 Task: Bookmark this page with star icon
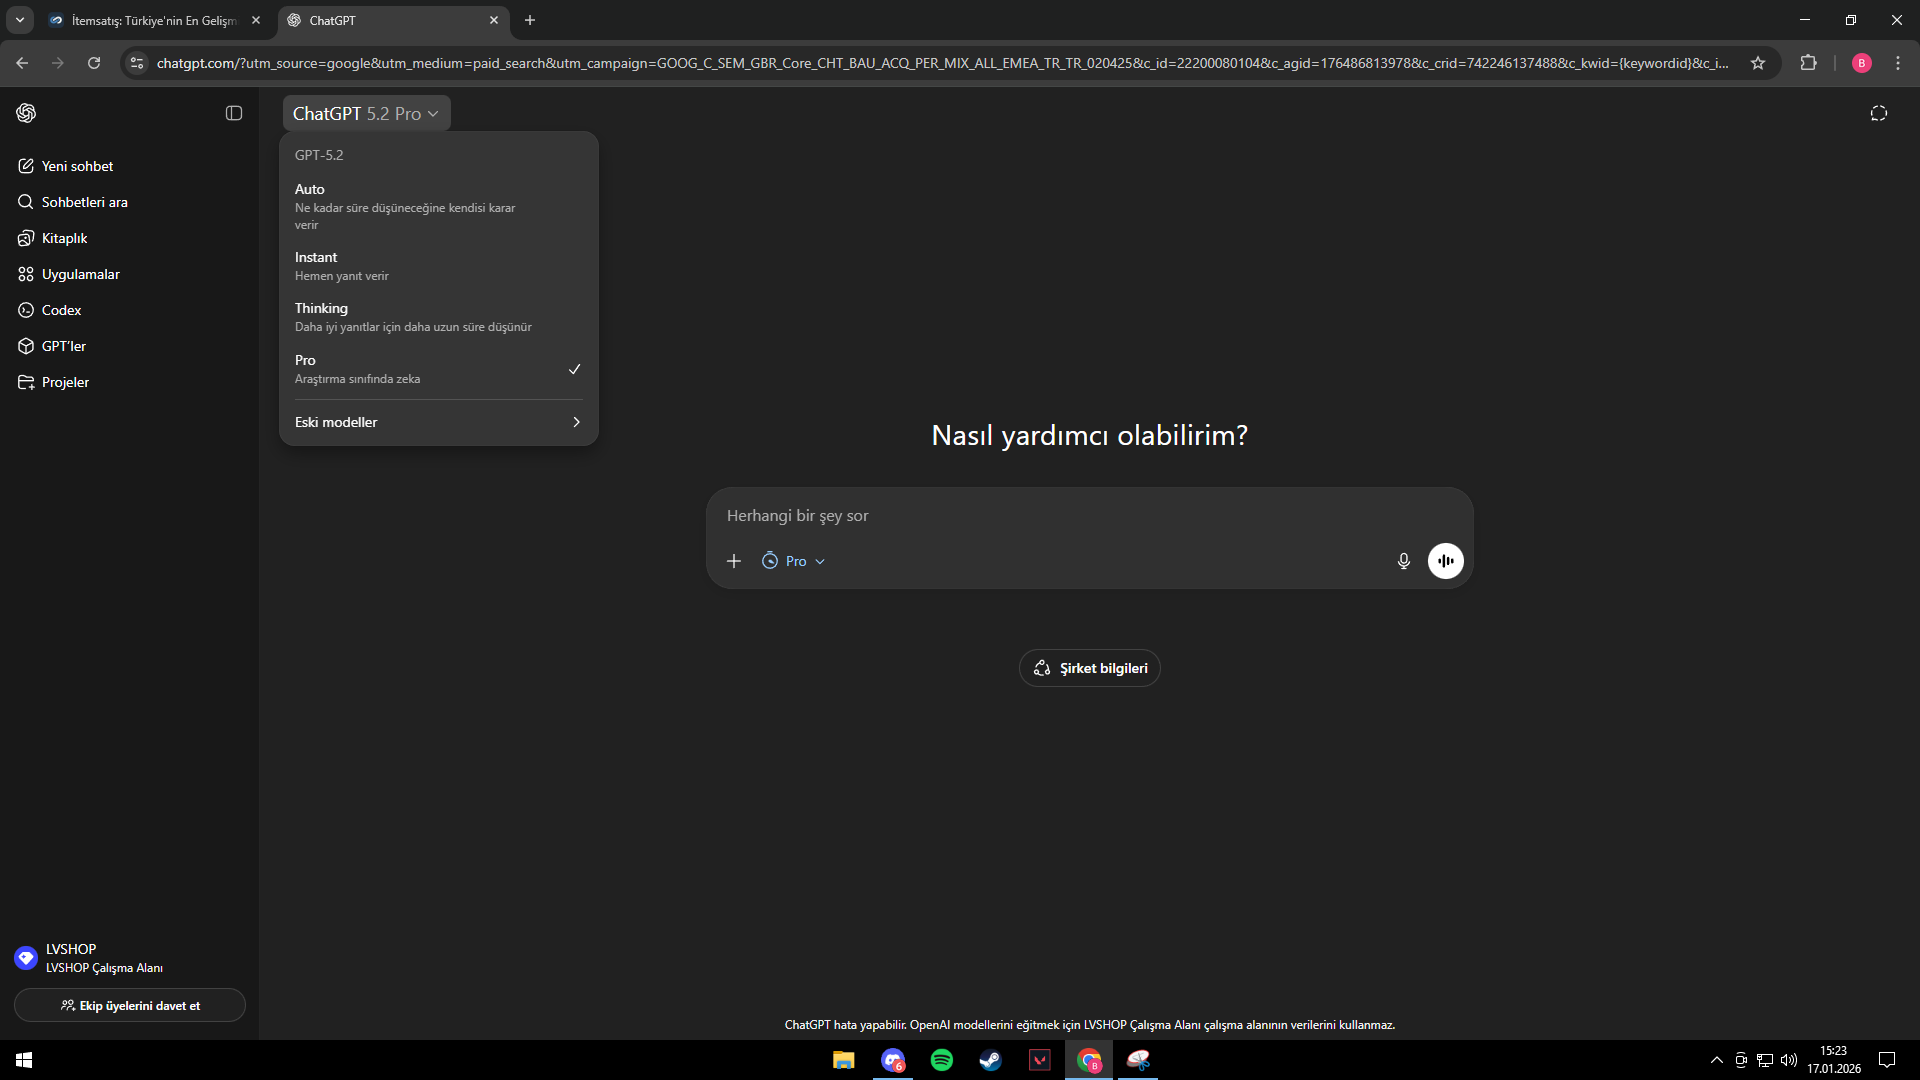pyautogui.click(x=1758, y=63)
